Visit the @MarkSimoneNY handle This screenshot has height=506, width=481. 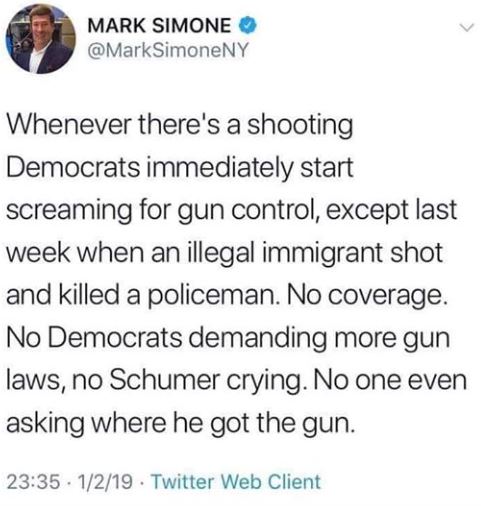coord(168,51)
